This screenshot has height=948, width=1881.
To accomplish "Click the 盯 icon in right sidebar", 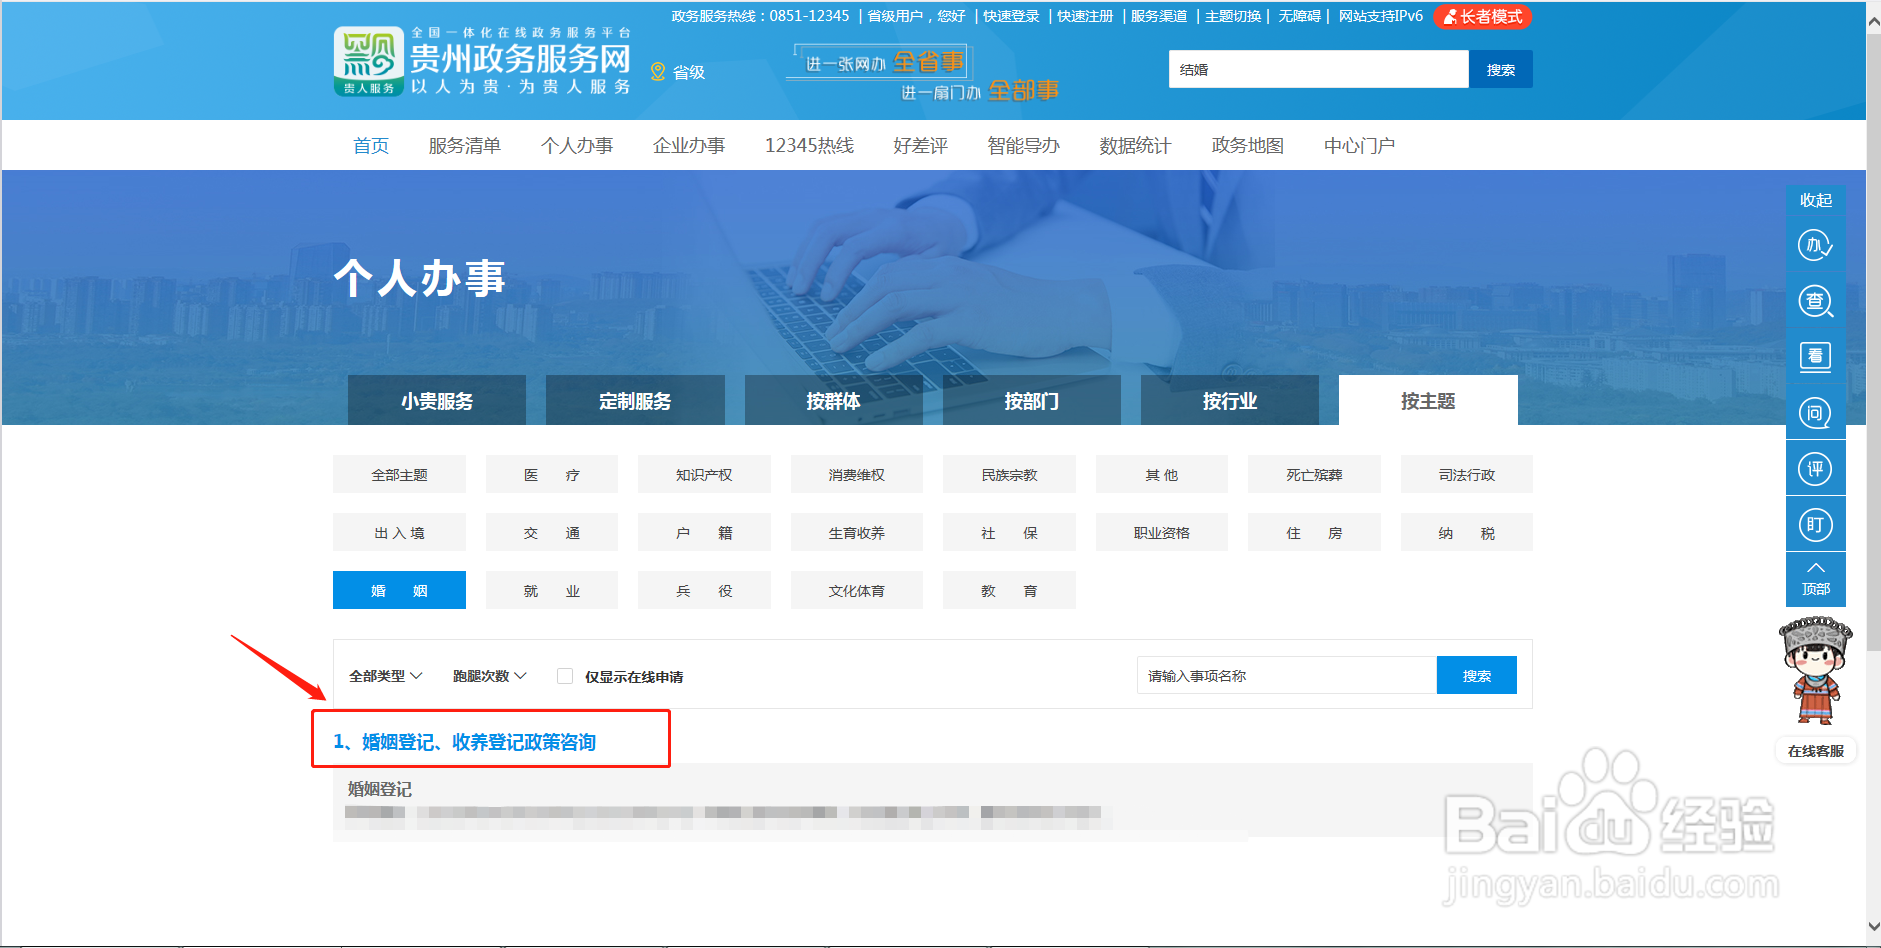I will point(1815,525).
